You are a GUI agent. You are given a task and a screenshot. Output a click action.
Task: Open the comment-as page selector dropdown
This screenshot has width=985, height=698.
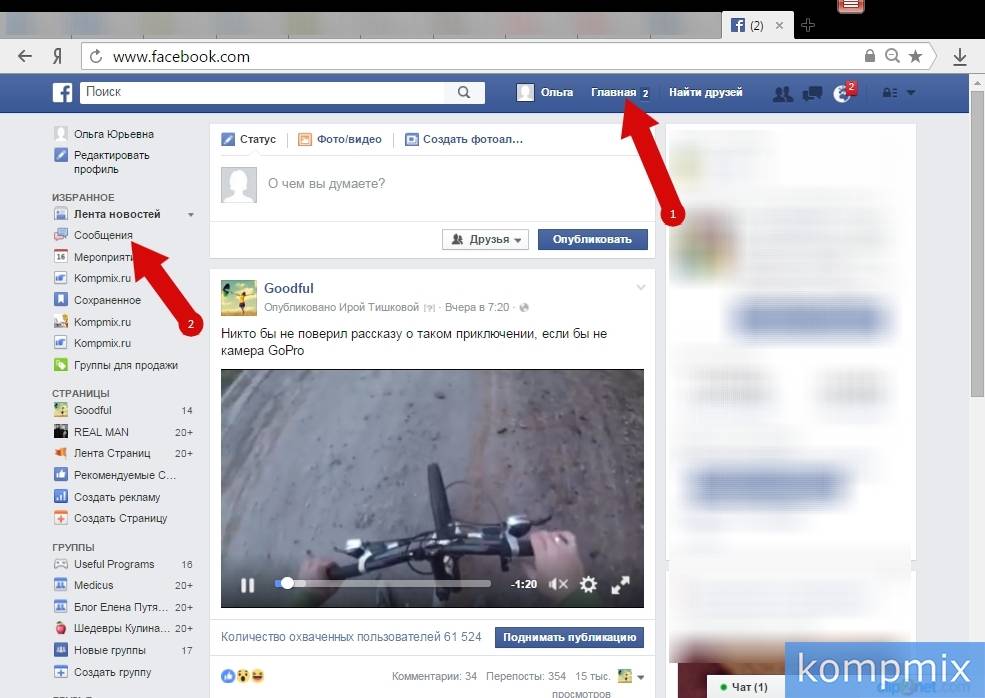(631, 677)
